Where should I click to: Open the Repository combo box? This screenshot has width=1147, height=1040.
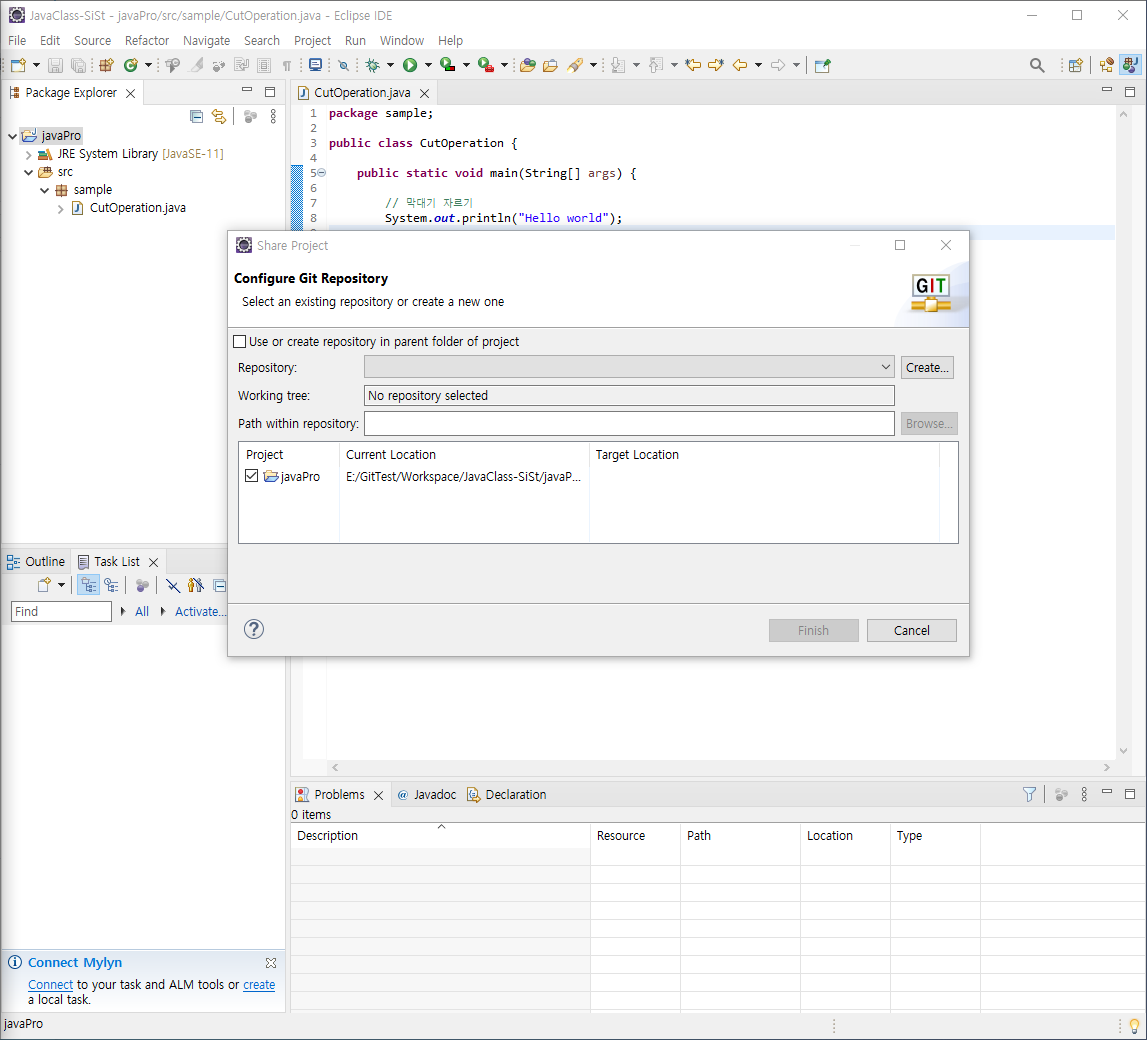(x=629, y=367)
